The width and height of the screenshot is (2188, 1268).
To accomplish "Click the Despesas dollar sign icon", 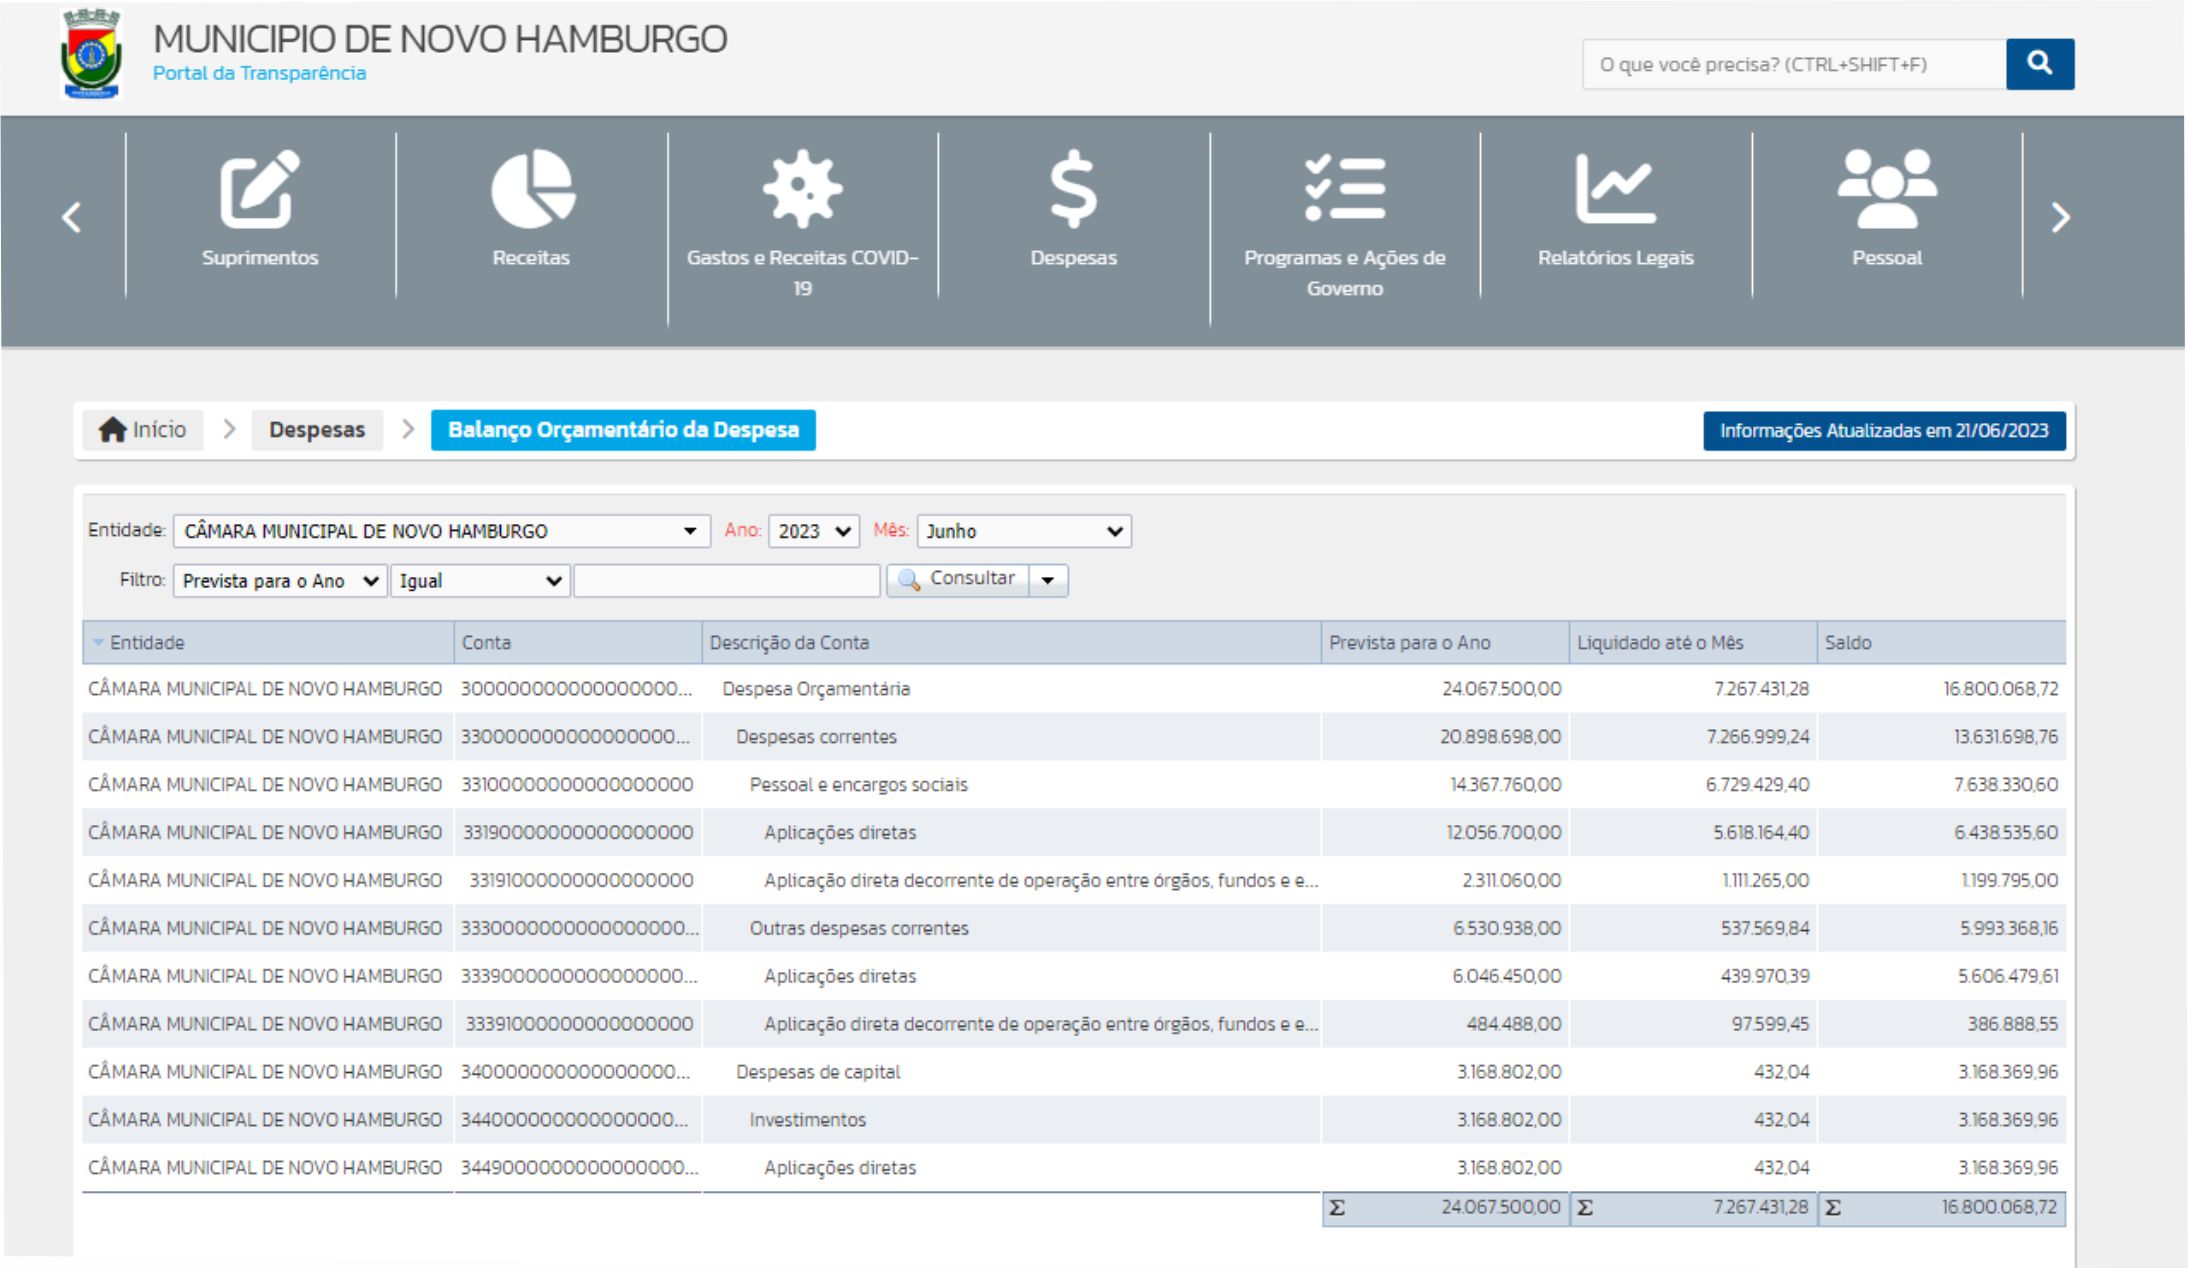I will 1073,189.
